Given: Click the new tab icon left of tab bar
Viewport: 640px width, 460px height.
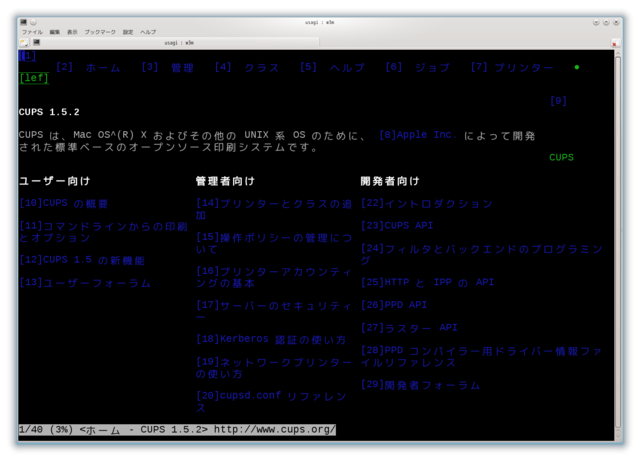Looking at the screenshot, I should 24,42.
